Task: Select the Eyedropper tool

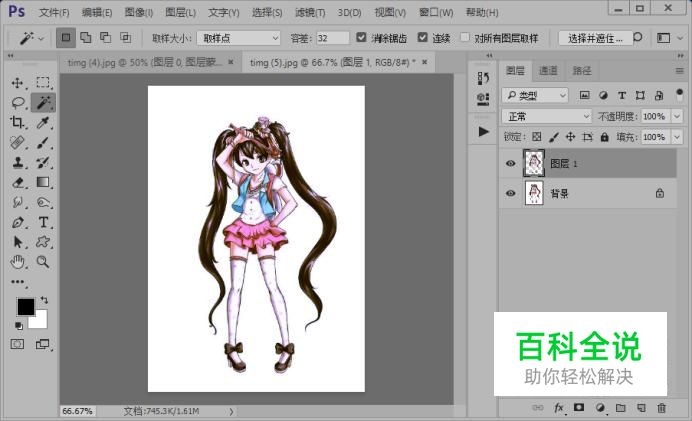Action: click(43, 122)
